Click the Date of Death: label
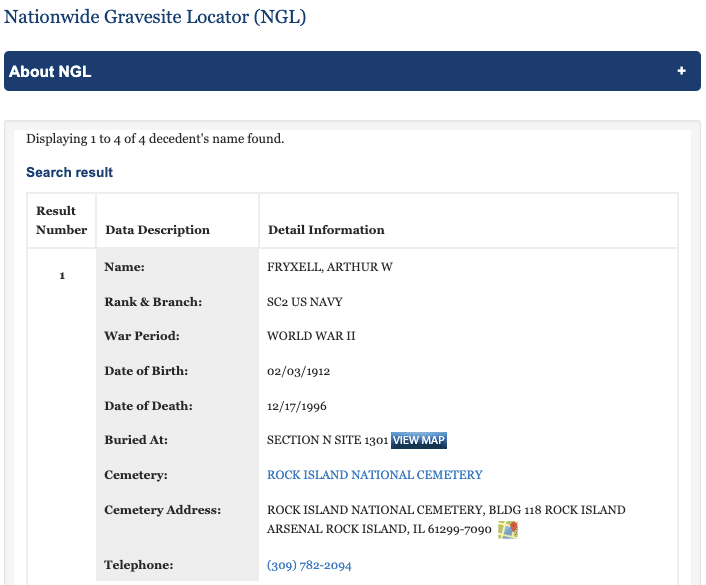The height and width of the screenshot is (585, 706). pyautogui.click(x=149, y=406)
